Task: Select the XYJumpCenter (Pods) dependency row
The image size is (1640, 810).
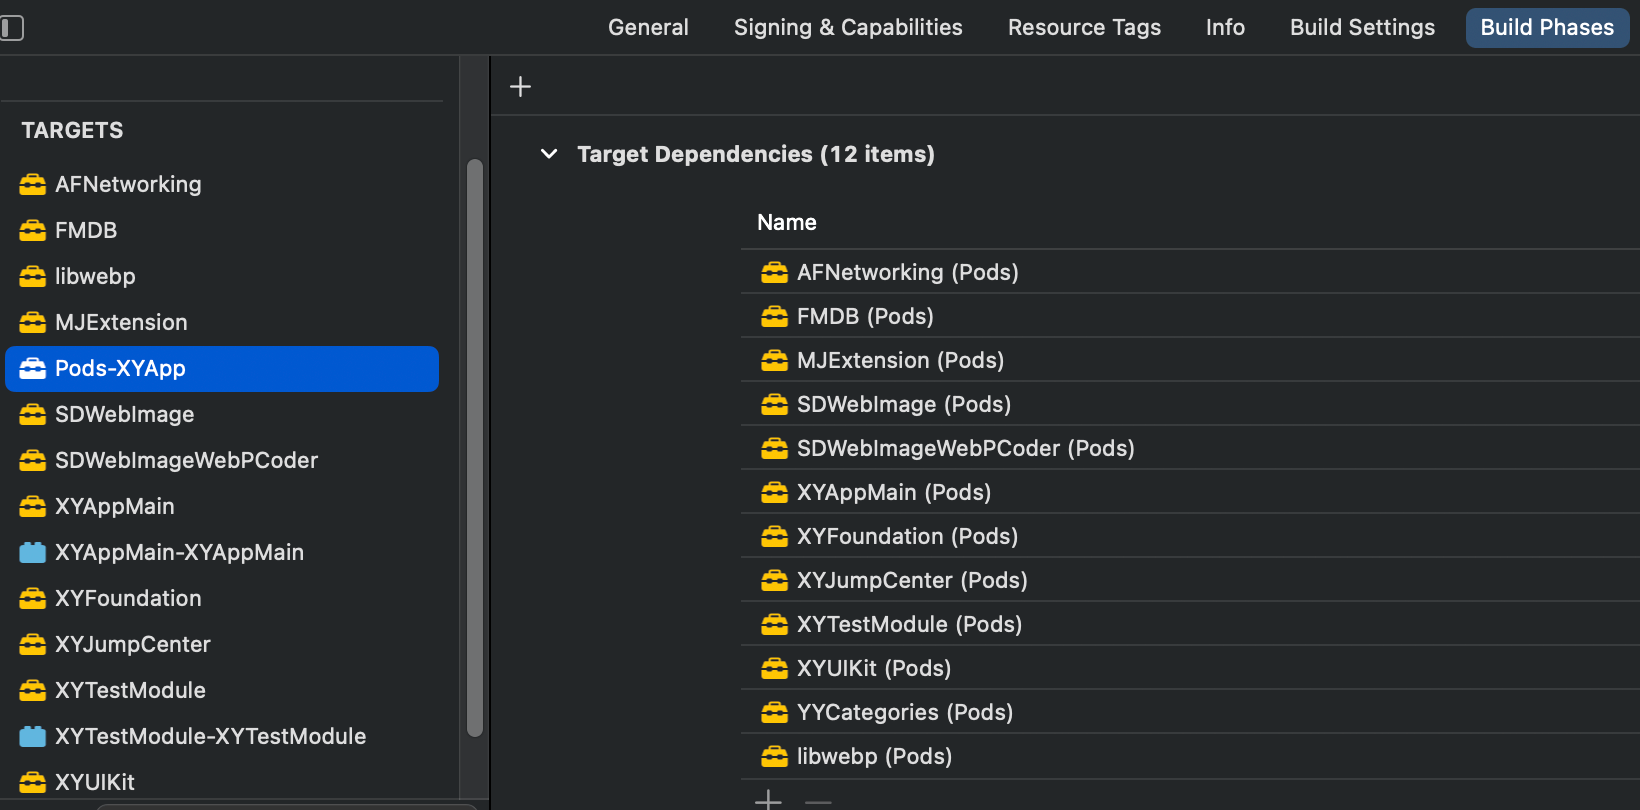Action: coord(912,581)
